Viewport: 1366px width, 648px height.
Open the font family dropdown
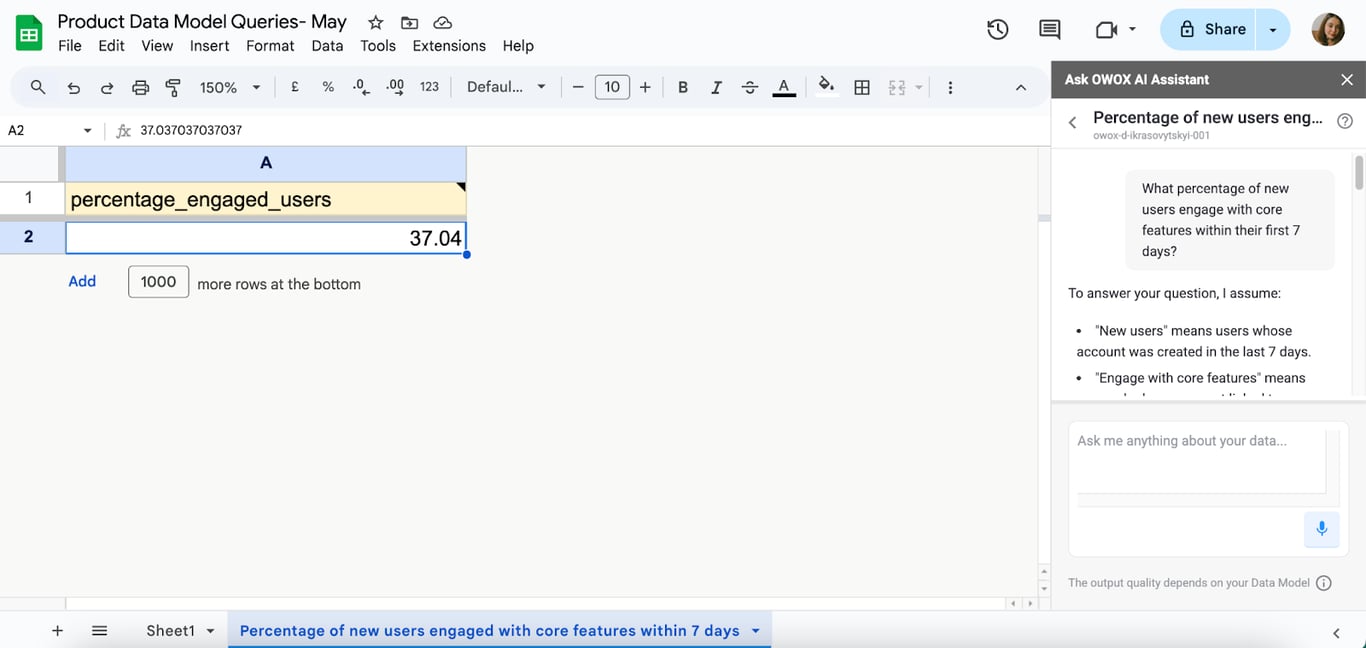[x=507, y=87]
